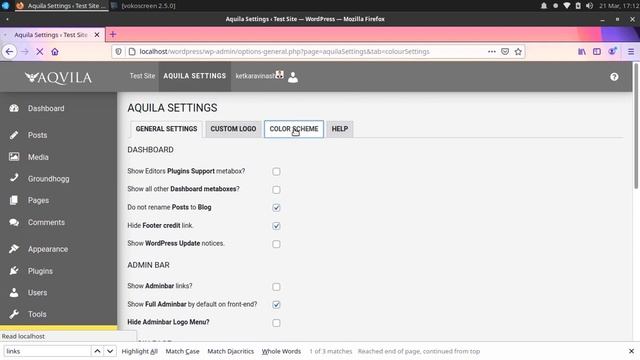Open the desktop application launcher icon
Screen dimensions: 640x360
5,6
